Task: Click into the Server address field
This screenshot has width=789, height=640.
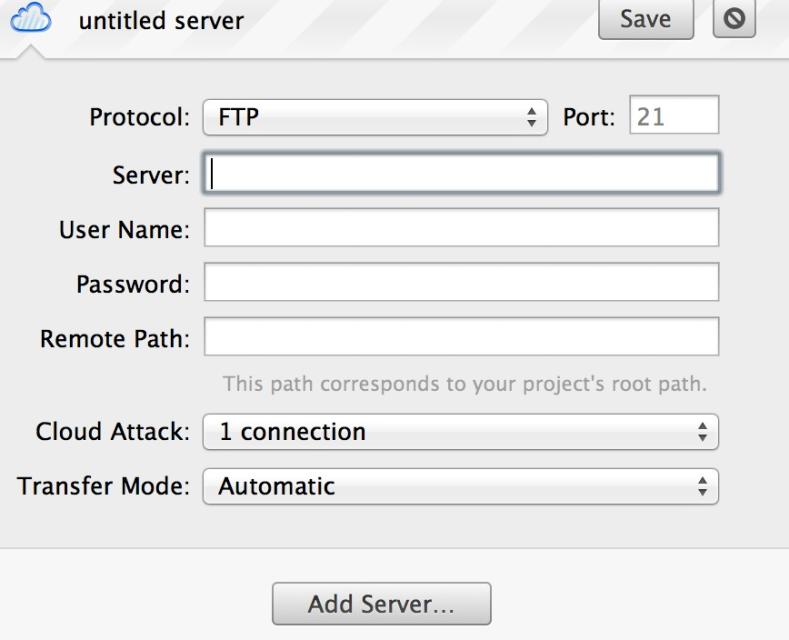Action: [461, 173]
